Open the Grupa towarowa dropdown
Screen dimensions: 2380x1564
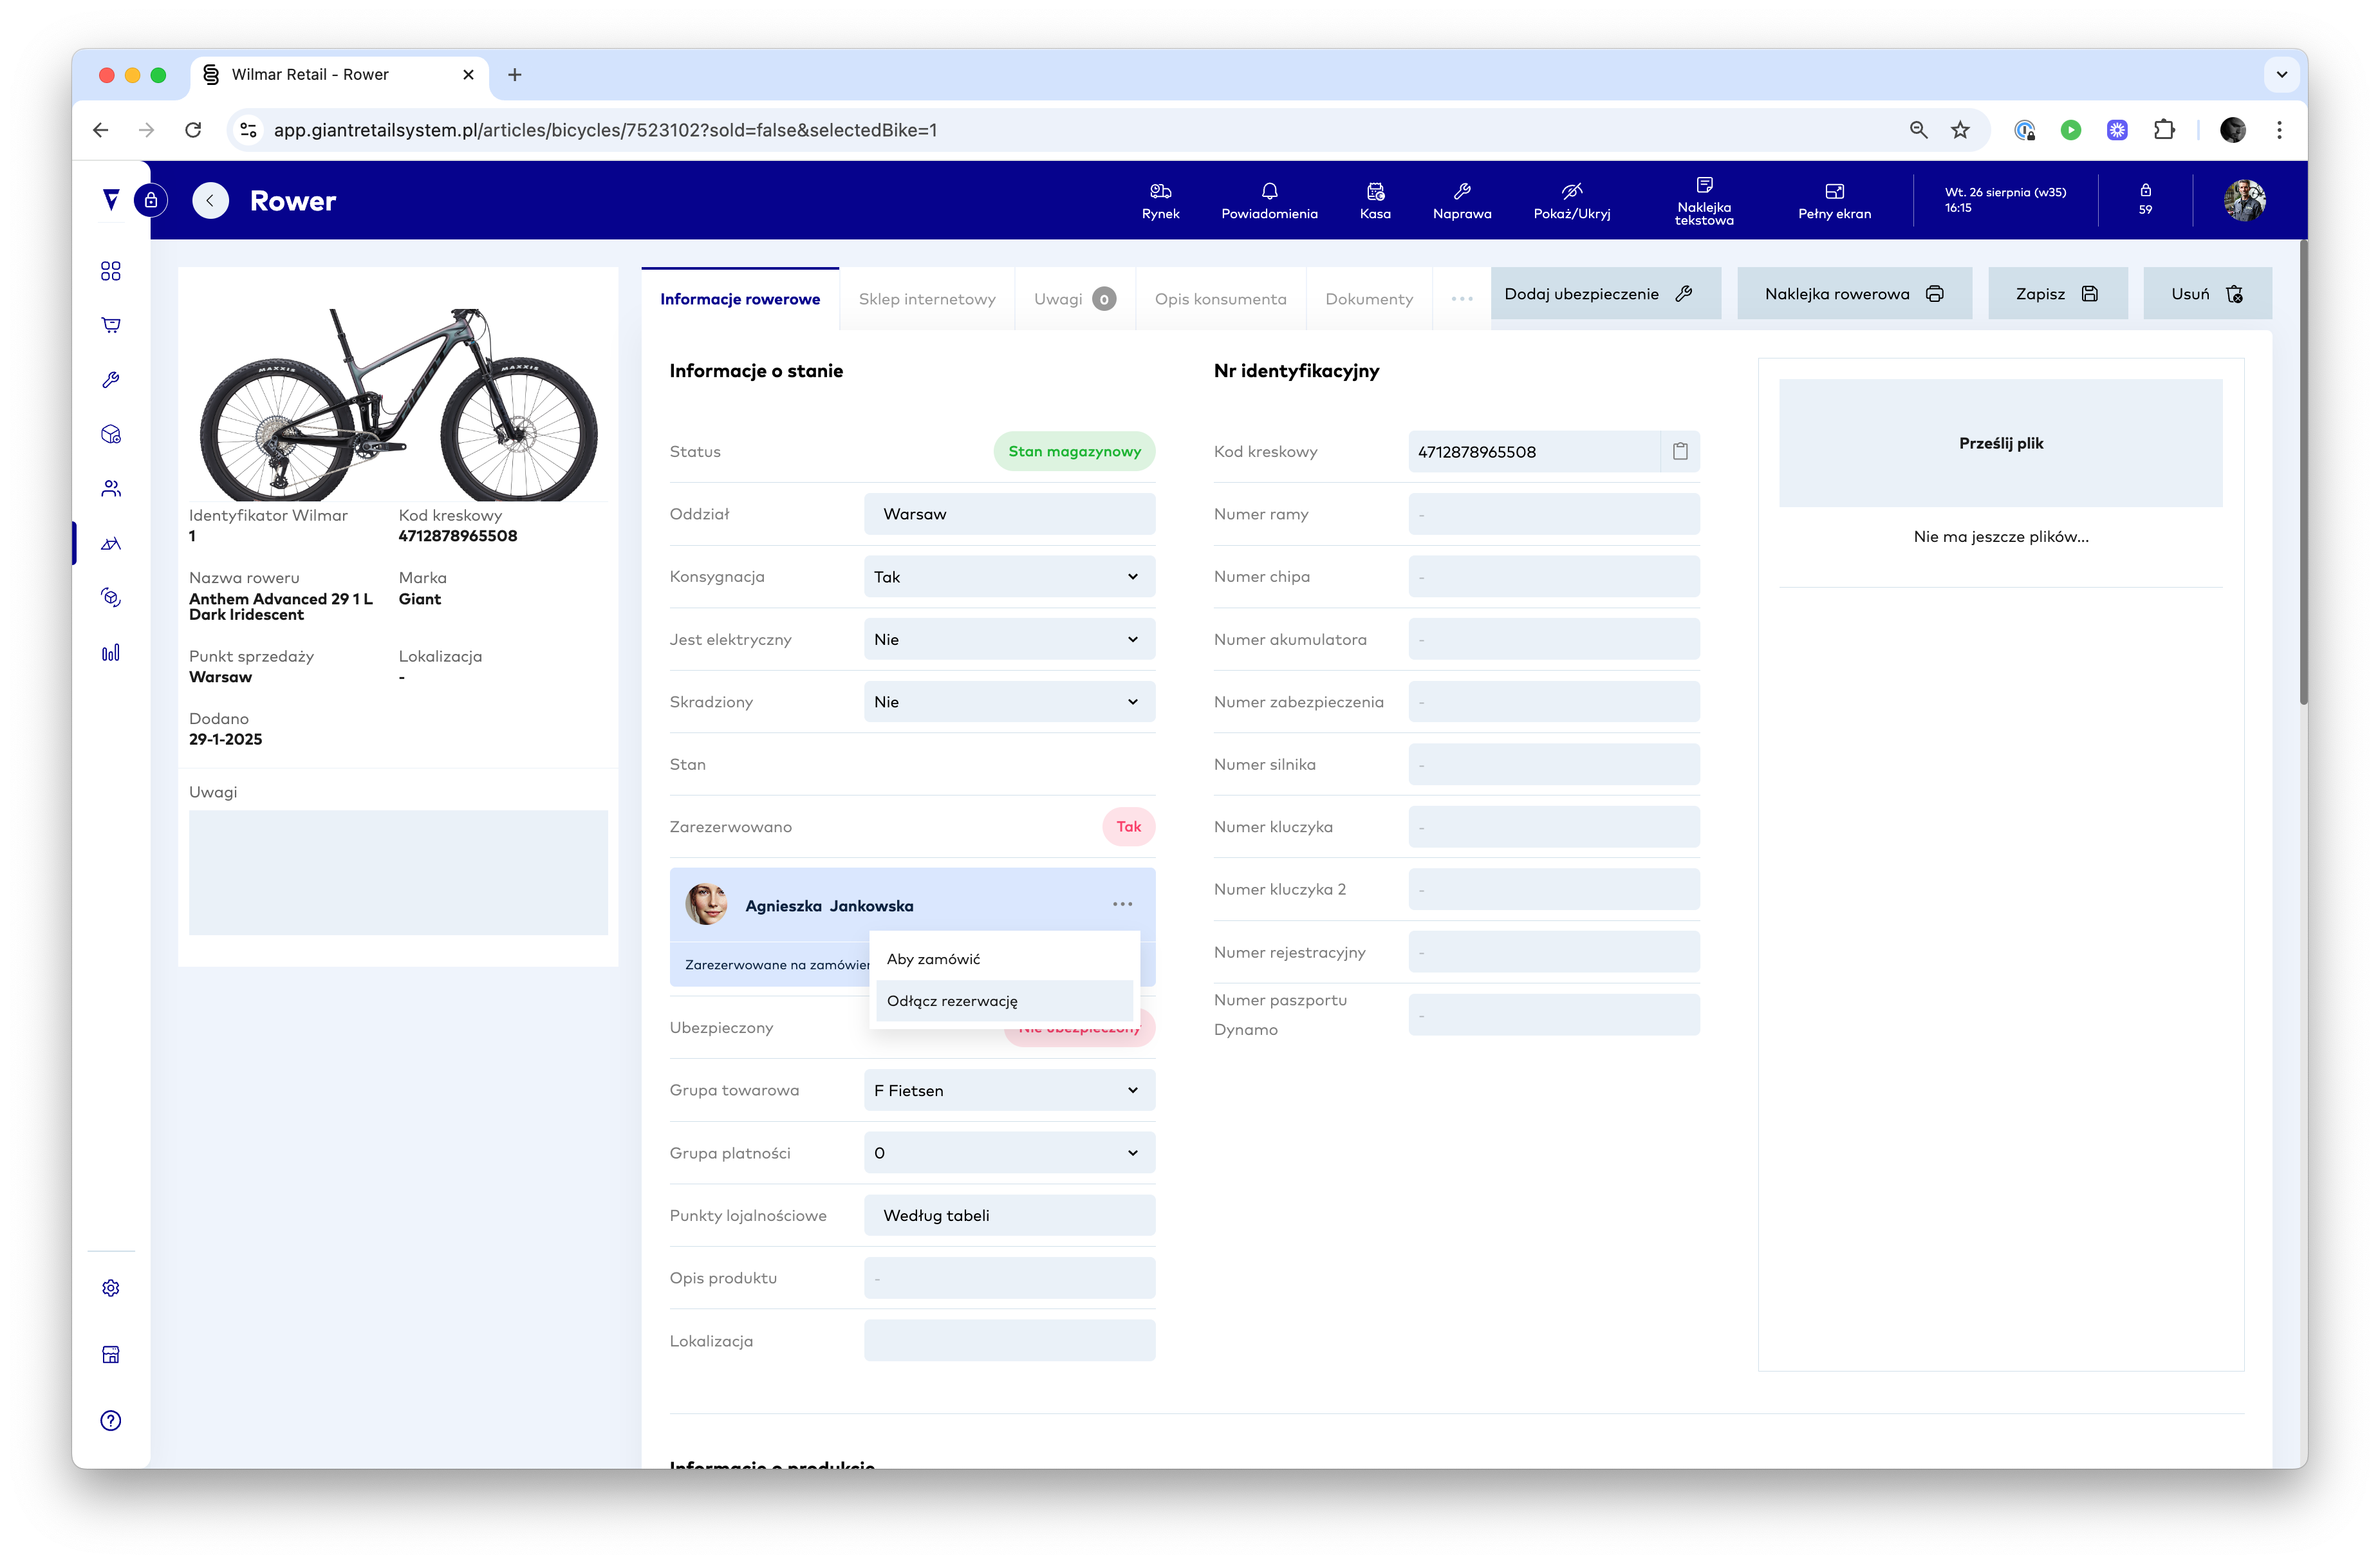coord(1009,1090)
